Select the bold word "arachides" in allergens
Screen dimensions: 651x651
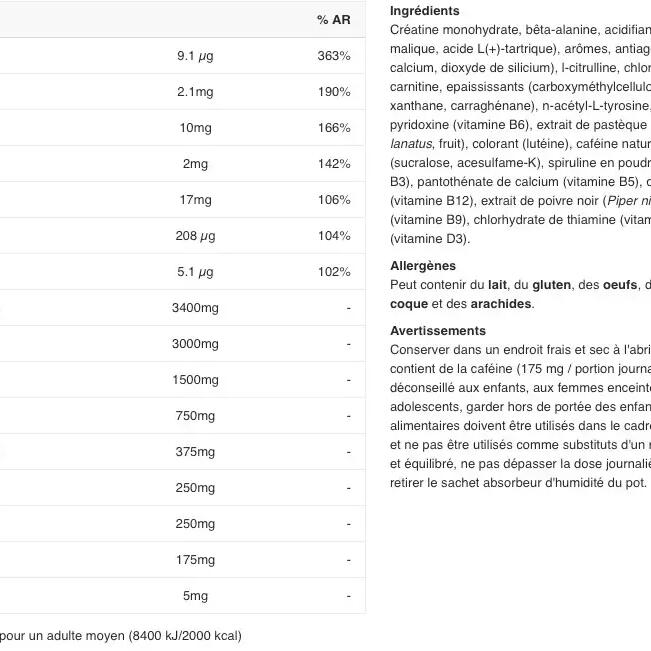click(501, 304)
